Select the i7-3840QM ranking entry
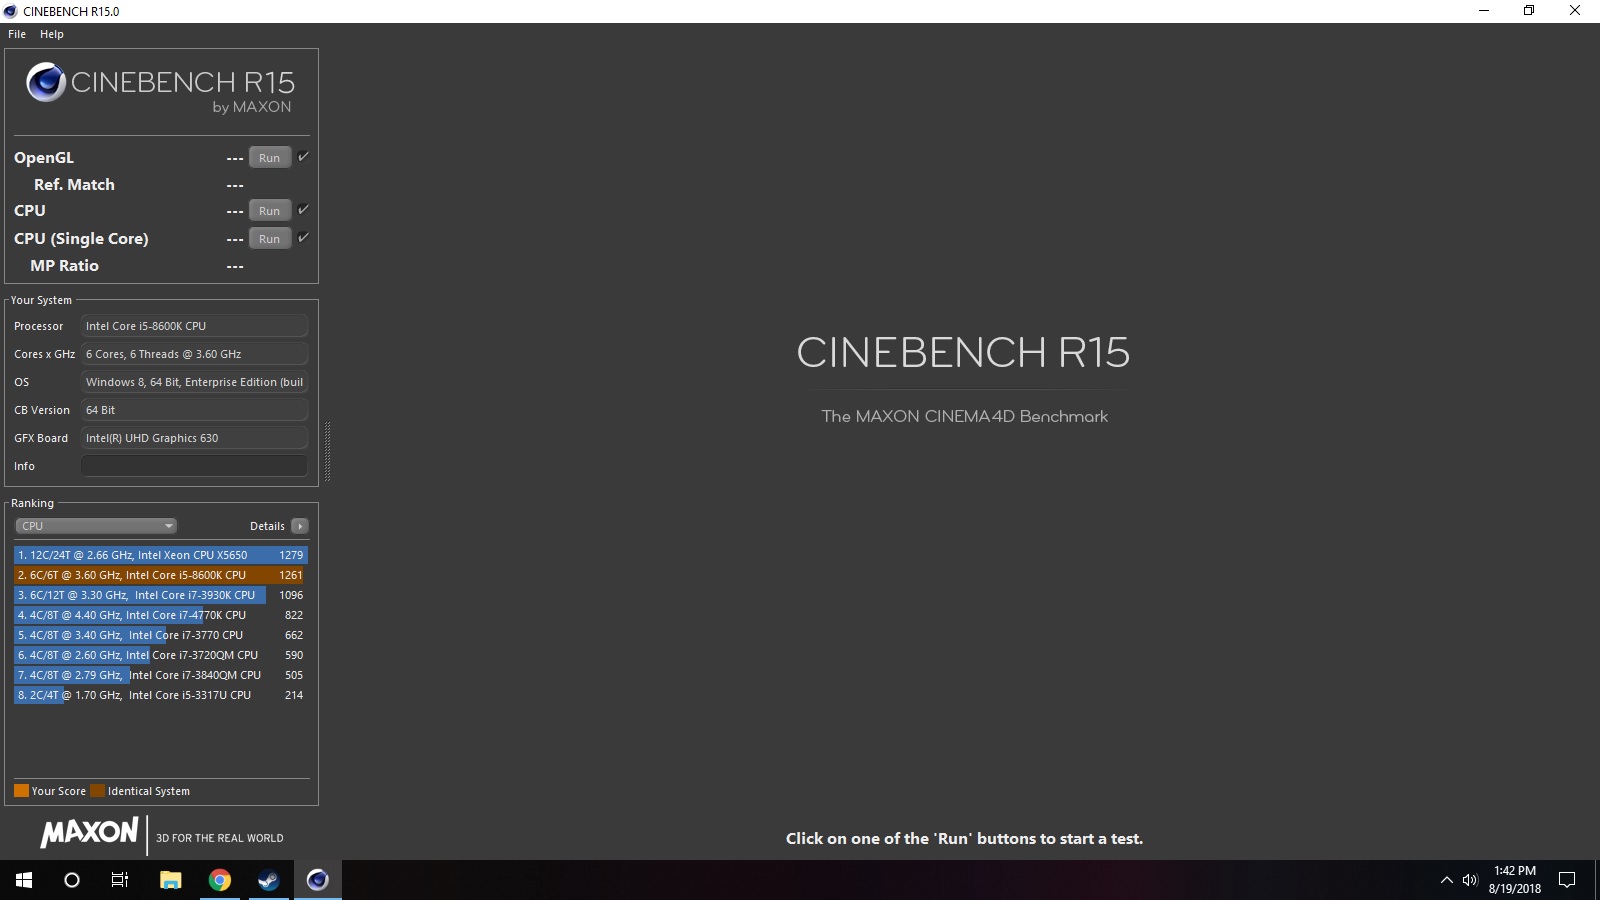The image size is (1600, 900). [x=161, y=675]
